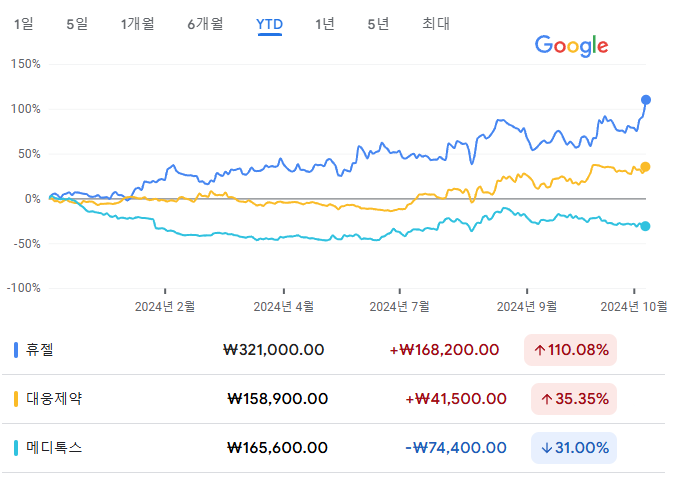Click the -50% y-axis label

click(27, 244)
